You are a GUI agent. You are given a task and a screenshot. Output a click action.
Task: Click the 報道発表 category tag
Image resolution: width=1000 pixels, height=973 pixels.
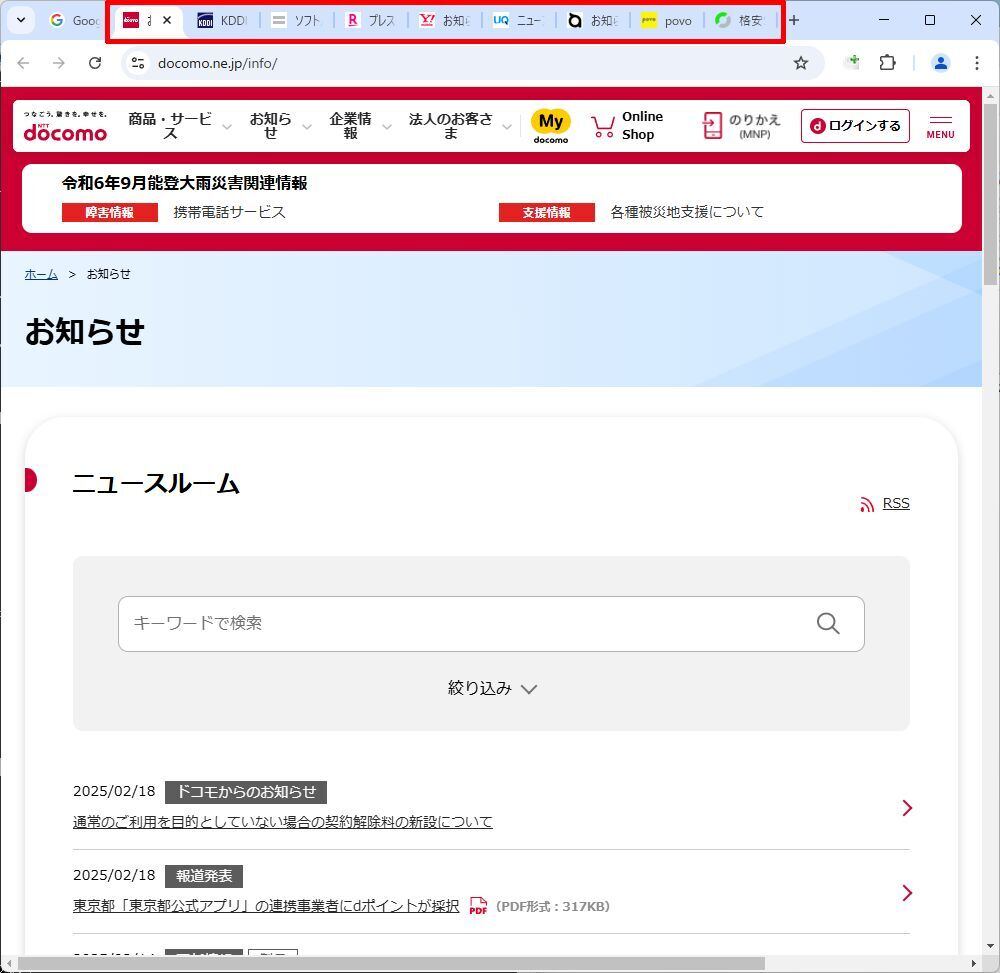click(204, 876)
